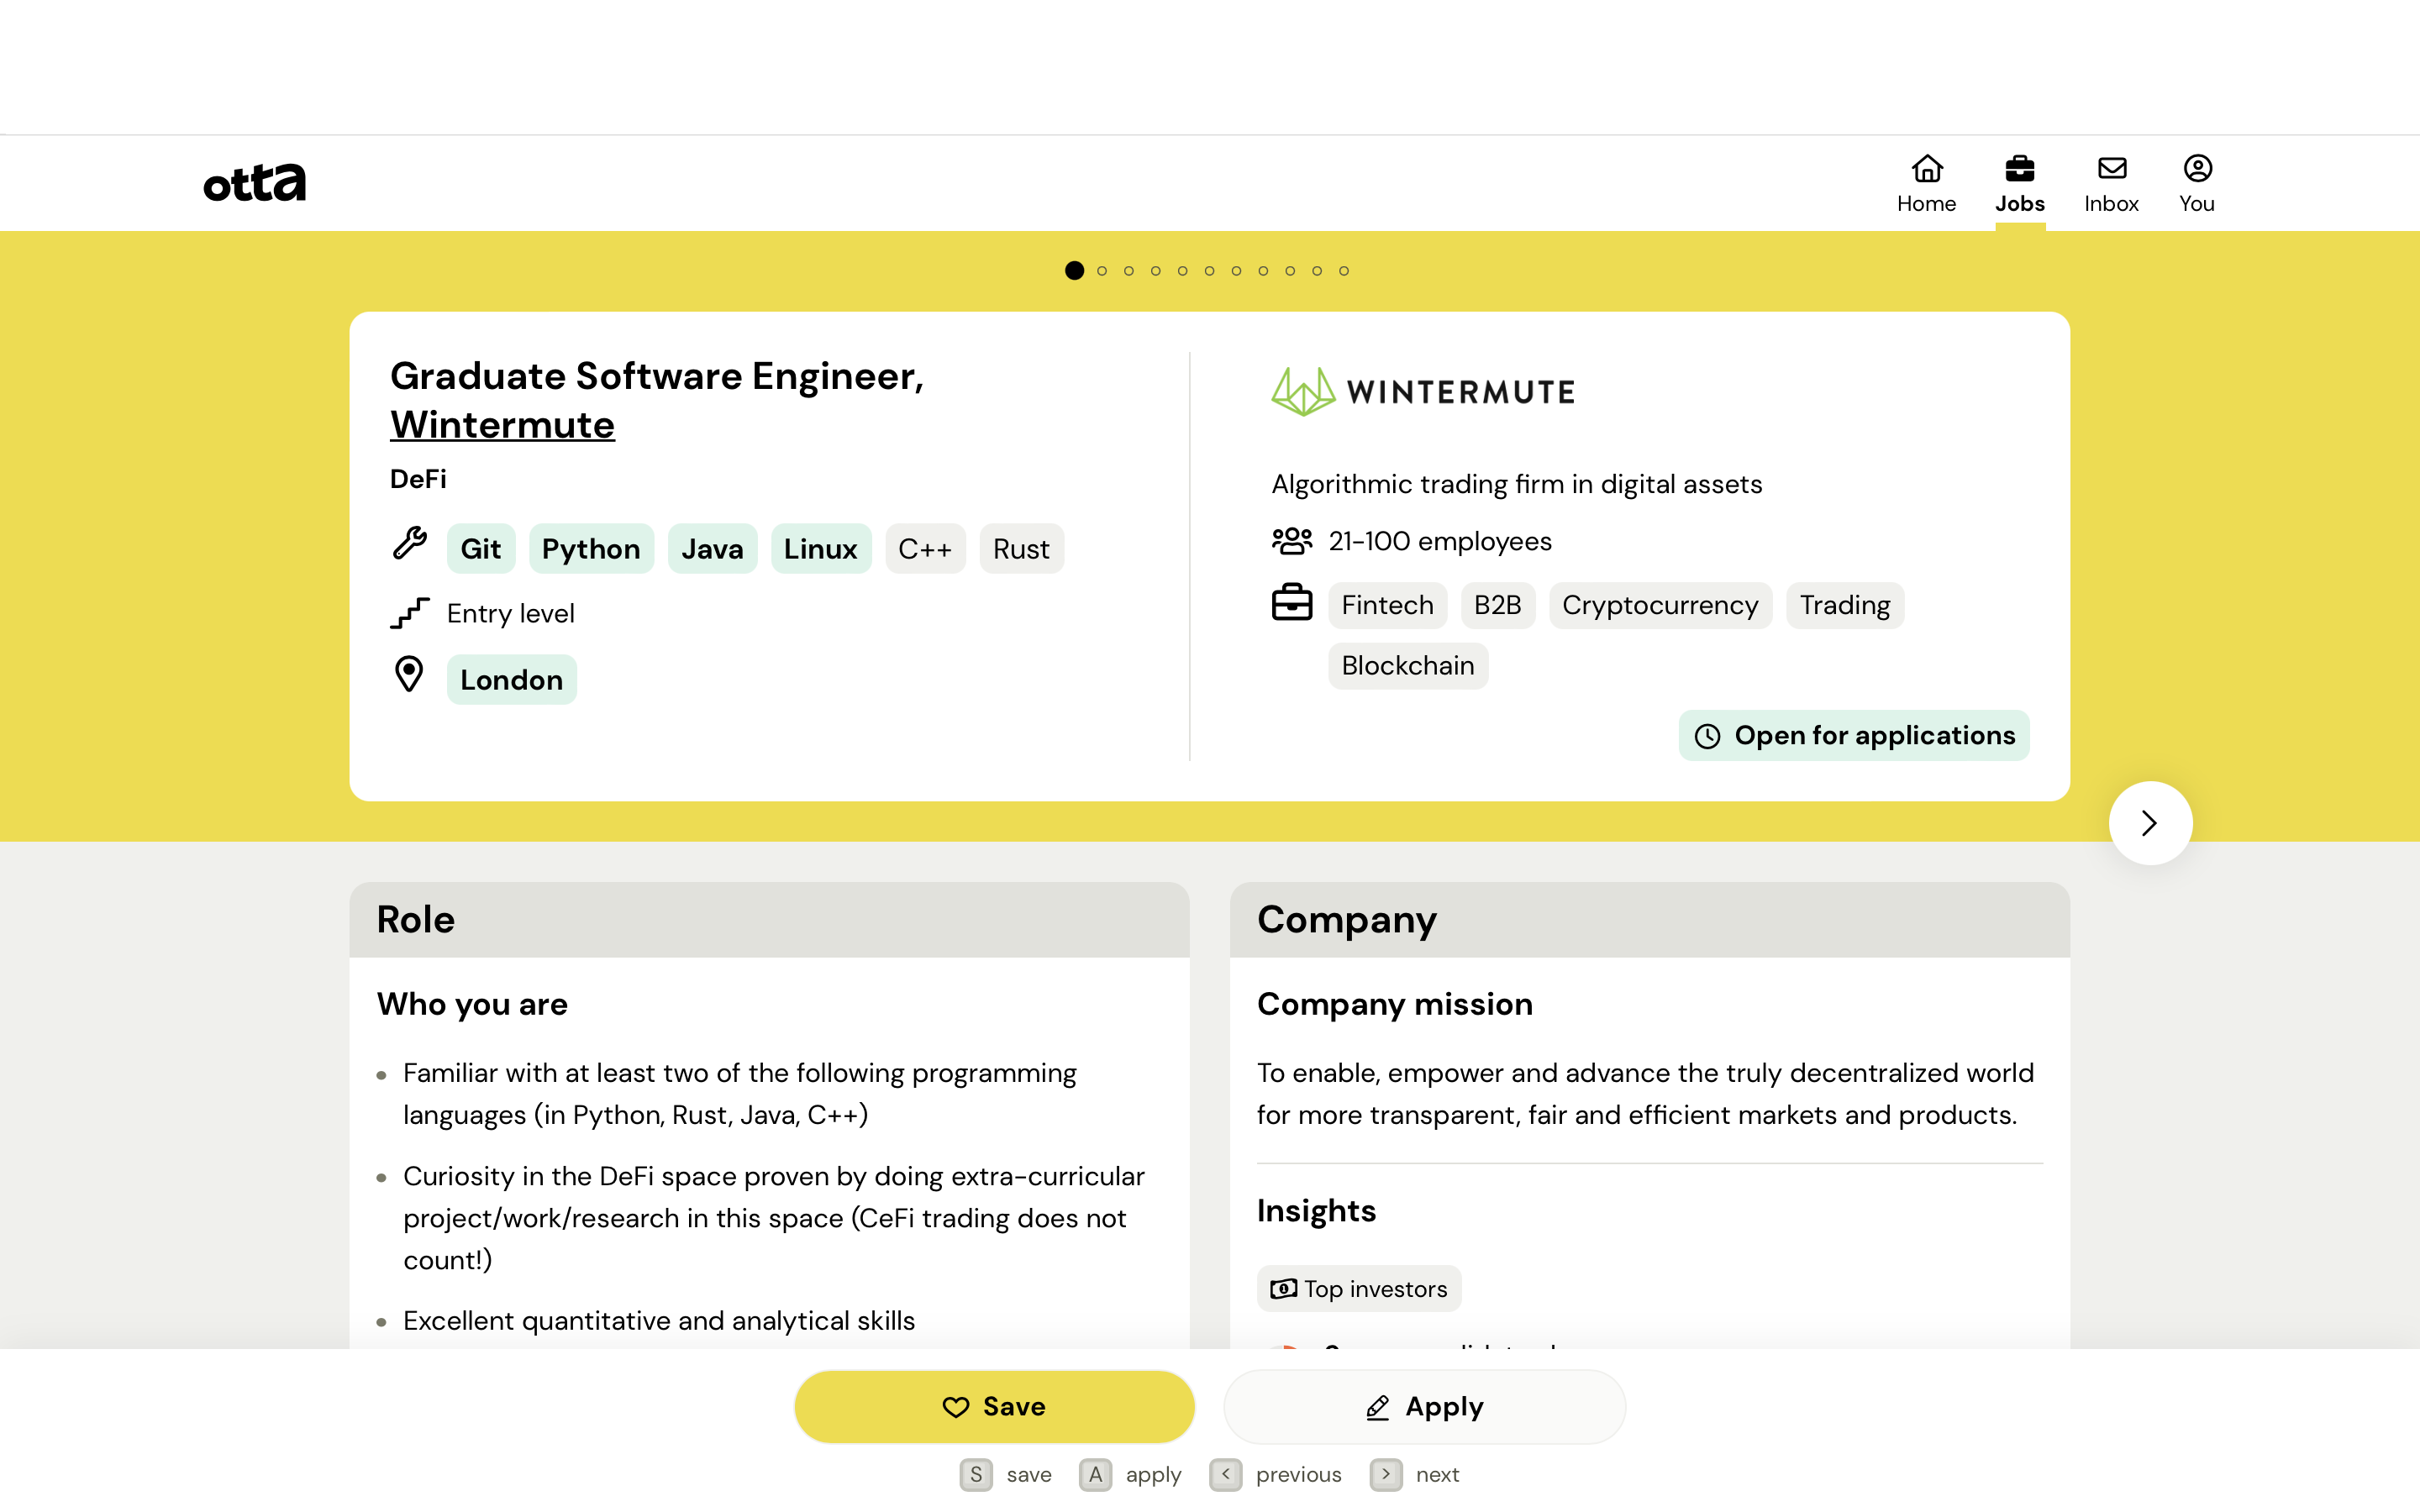The image size is (2420, 1512).
Task: Click the 'Entry level' text
Action: [x=510, y=613]
